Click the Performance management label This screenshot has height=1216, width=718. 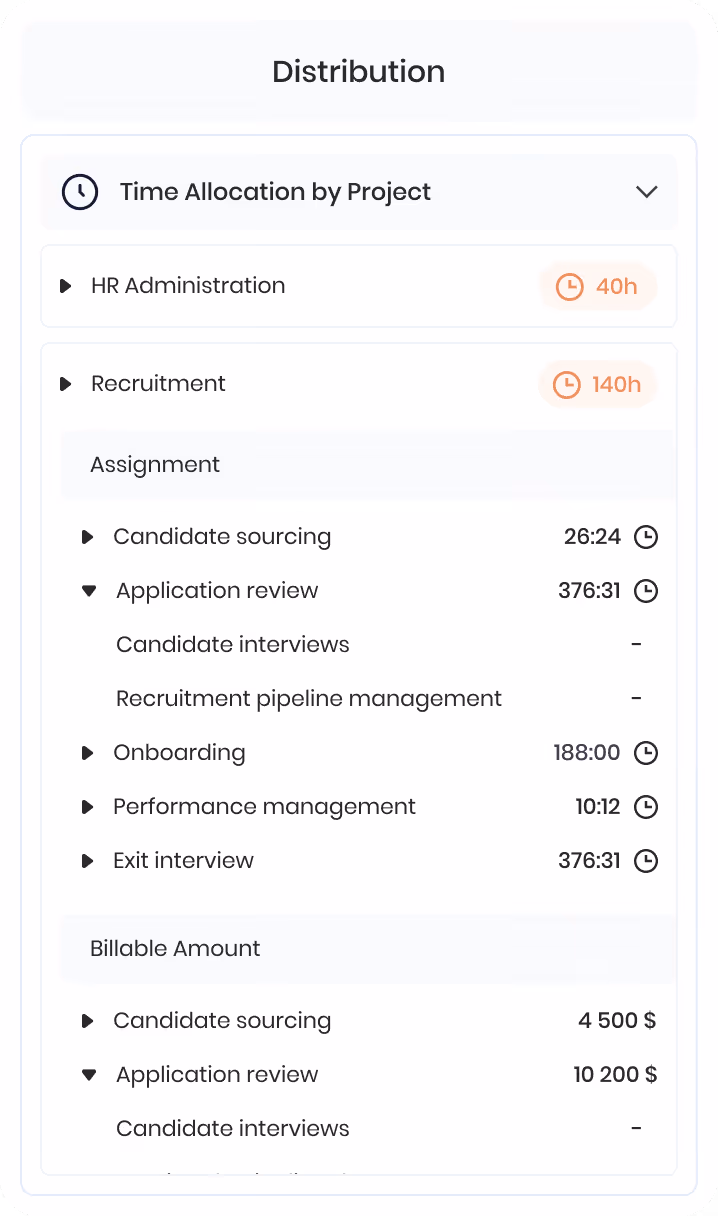pos(264,807)
